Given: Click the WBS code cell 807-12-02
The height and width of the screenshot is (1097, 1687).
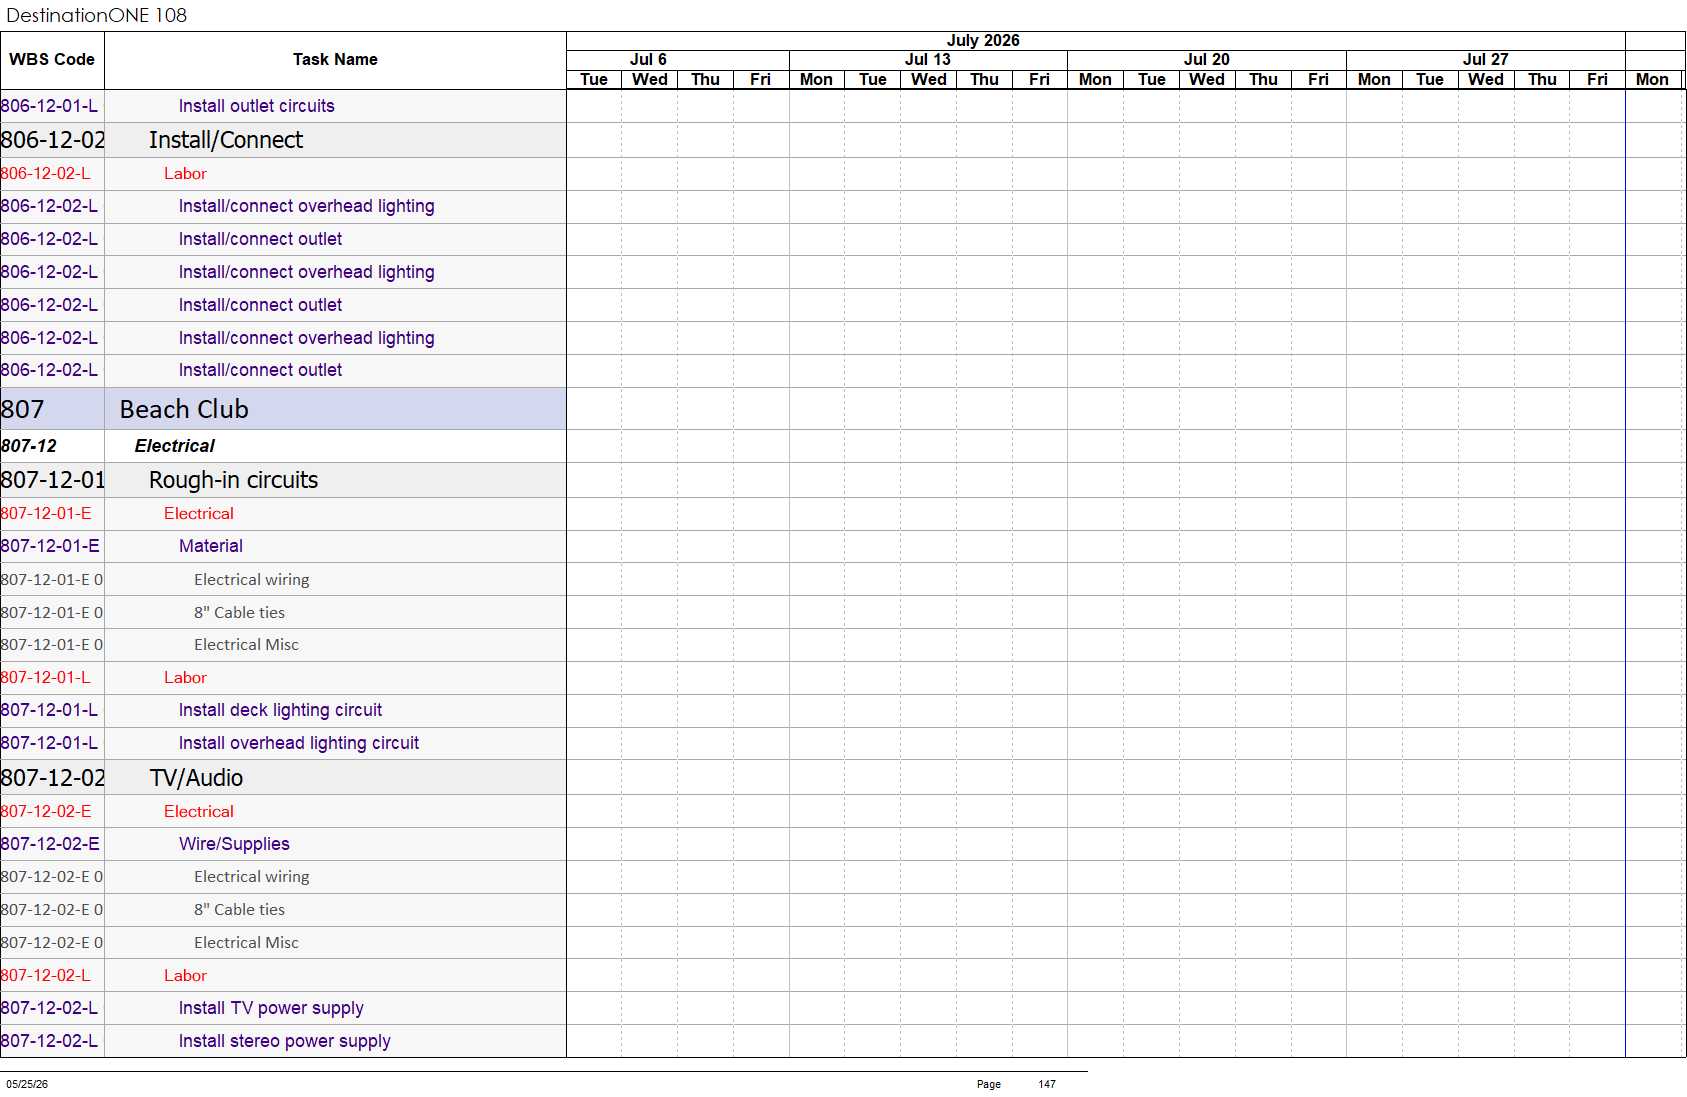Looking at the screenshot, I should (52, 778).
